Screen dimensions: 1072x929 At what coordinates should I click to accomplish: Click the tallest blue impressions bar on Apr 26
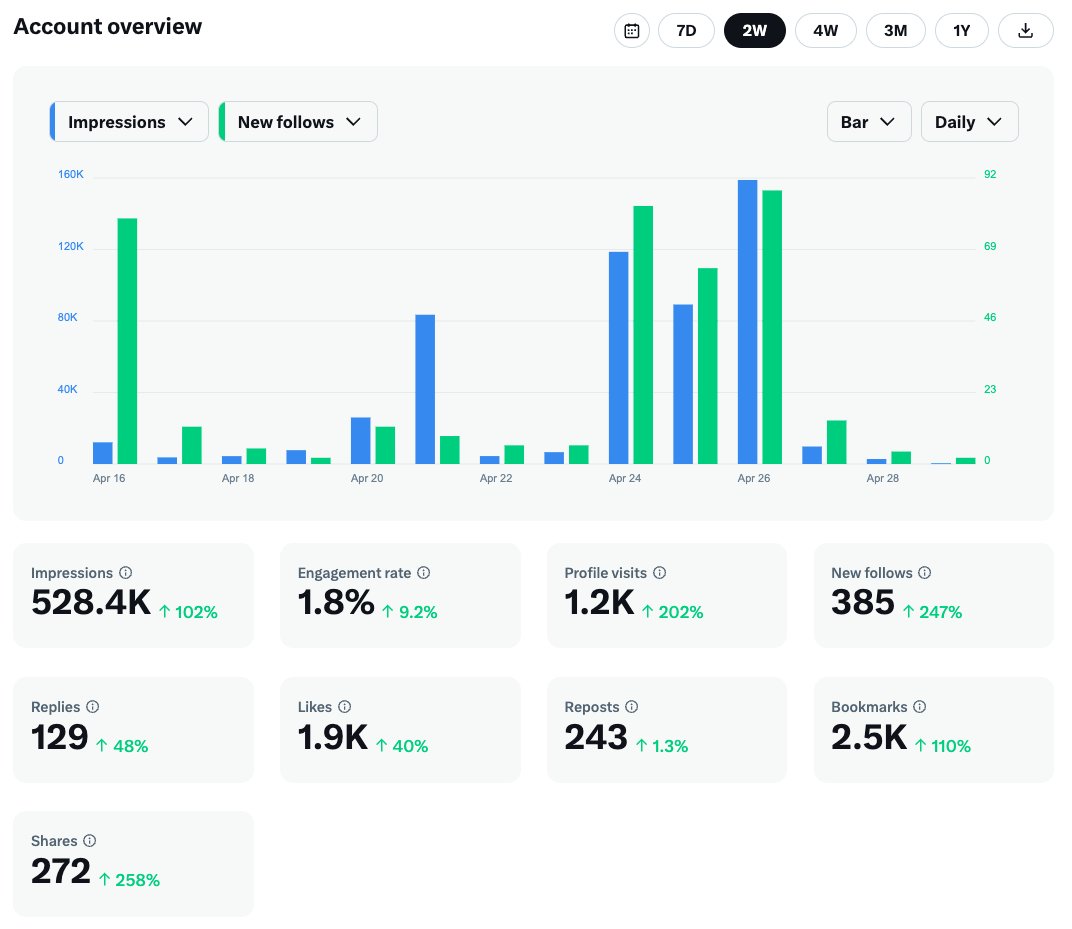(x=747, y=322)
